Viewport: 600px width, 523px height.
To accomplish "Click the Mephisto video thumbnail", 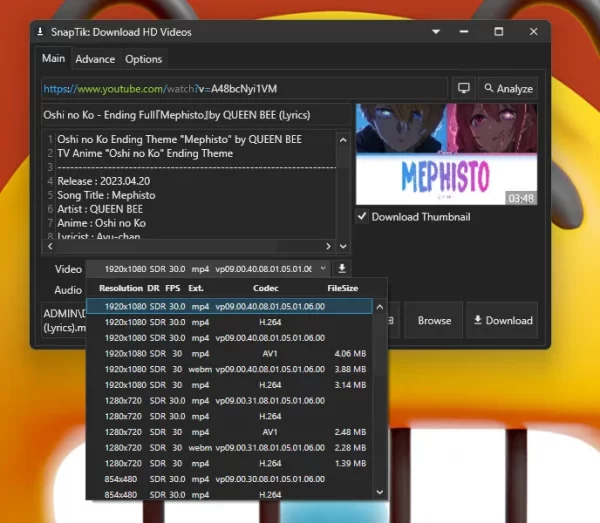I will 446,154.
